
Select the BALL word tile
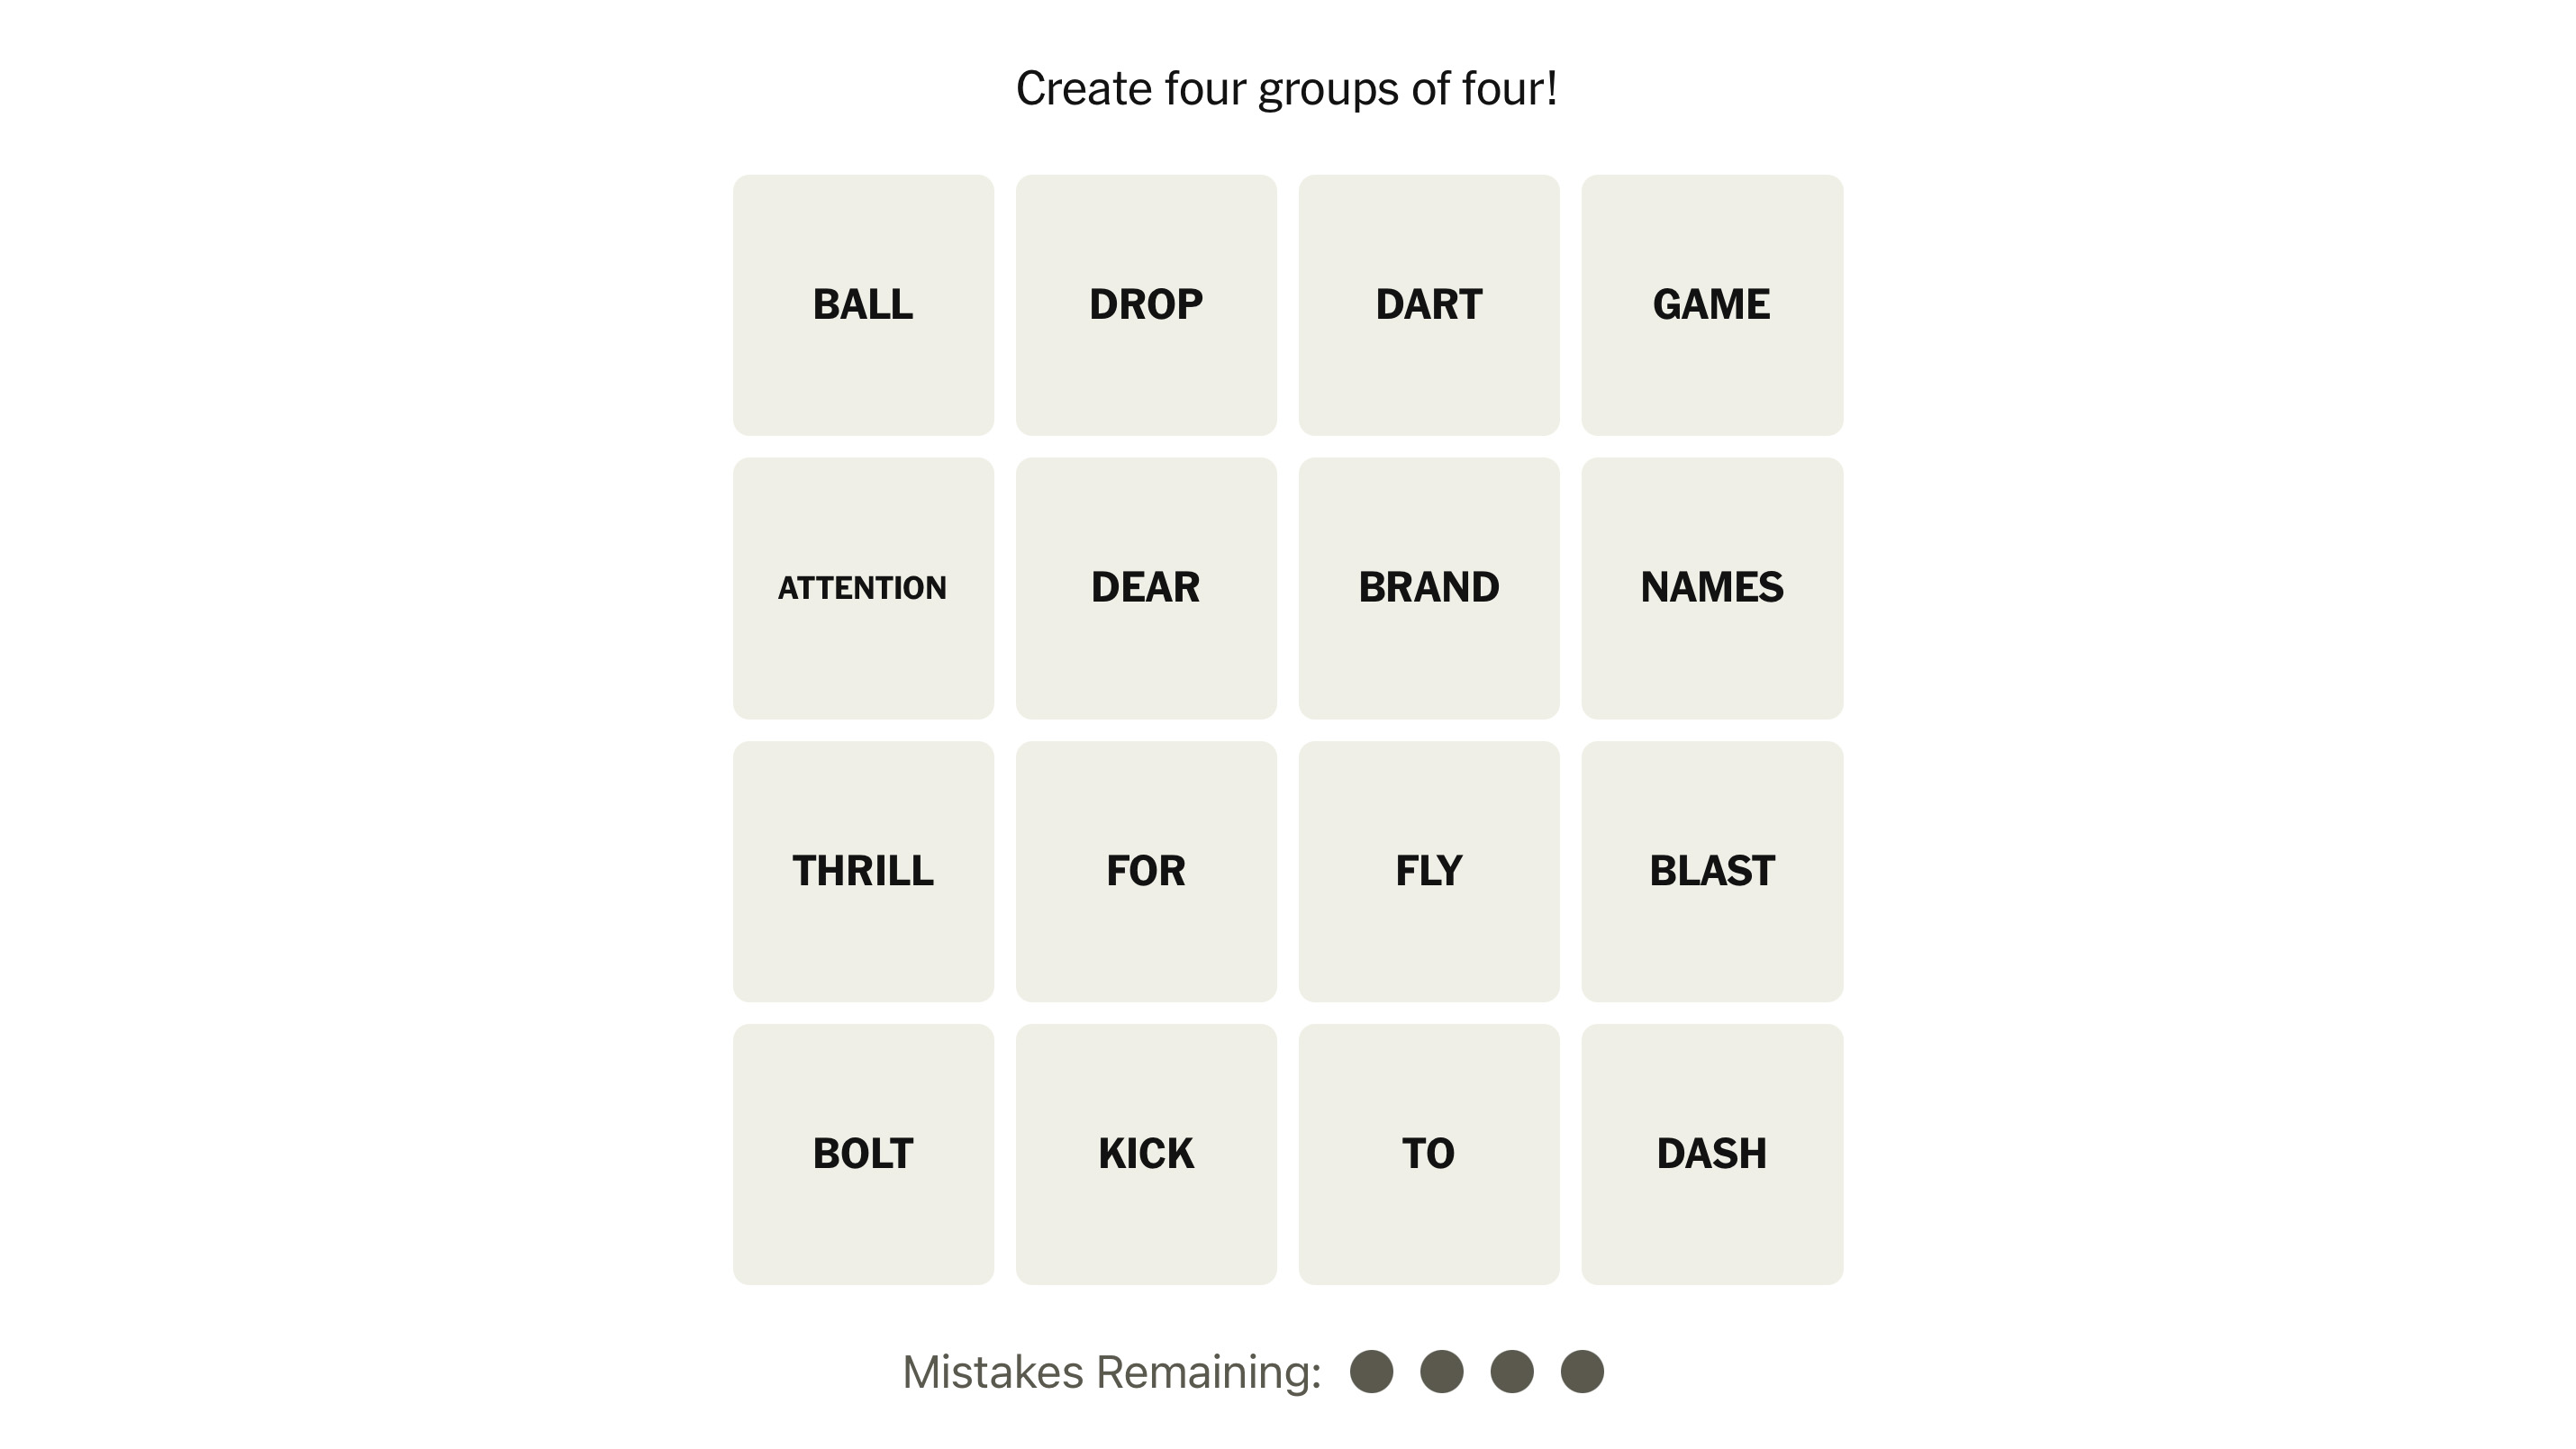pyautogui.click(x=863, y=305)
